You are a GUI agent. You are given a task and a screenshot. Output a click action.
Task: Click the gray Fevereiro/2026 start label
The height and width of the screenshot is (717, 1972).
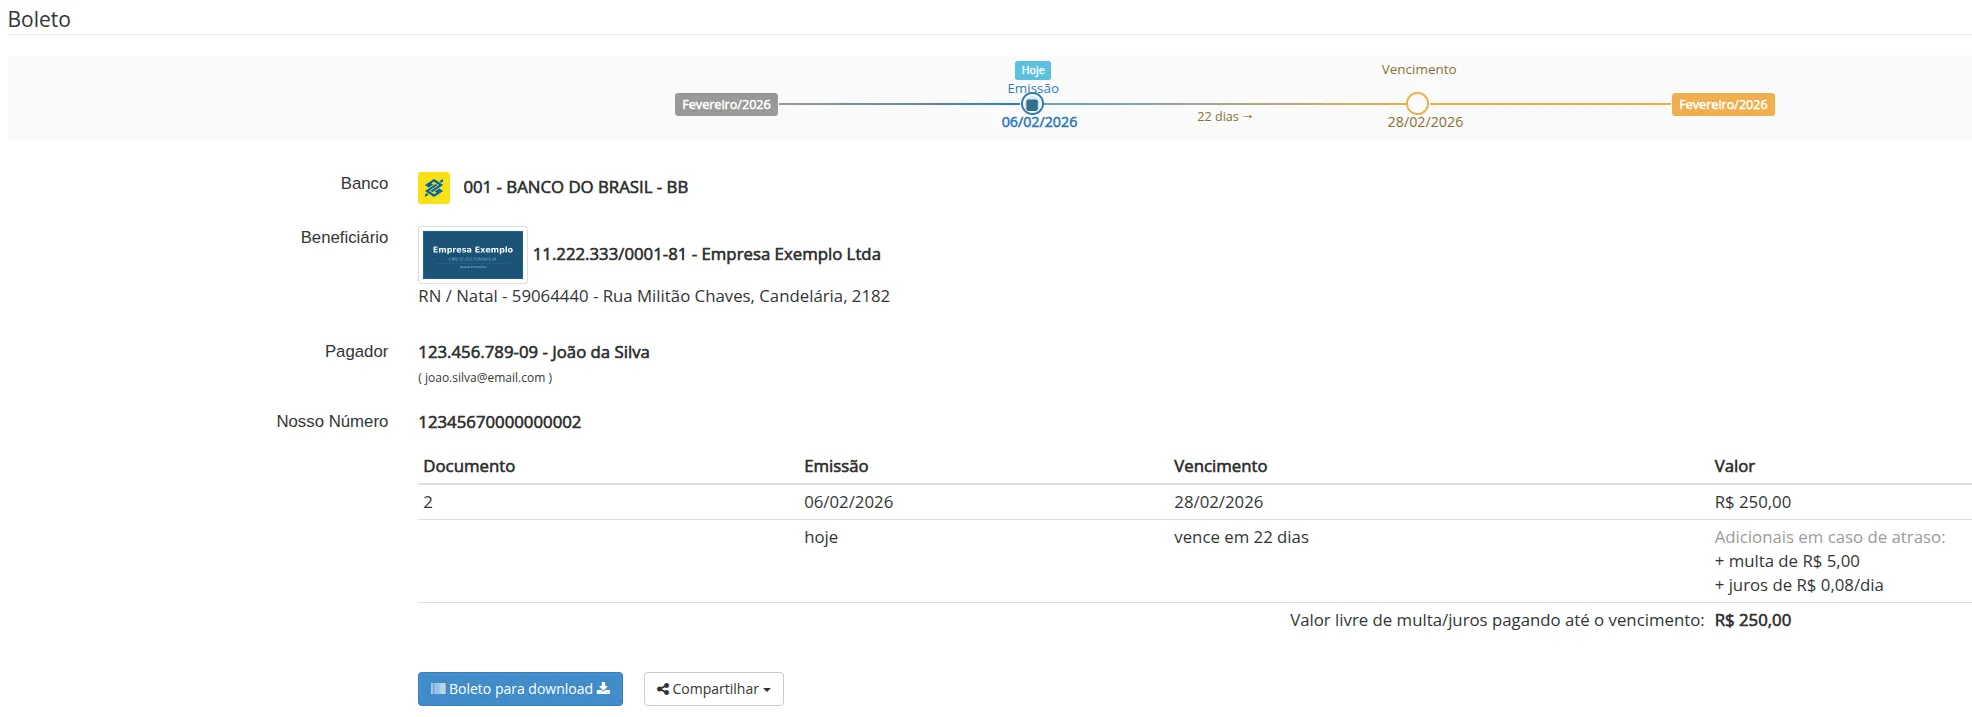coord(726,104)
